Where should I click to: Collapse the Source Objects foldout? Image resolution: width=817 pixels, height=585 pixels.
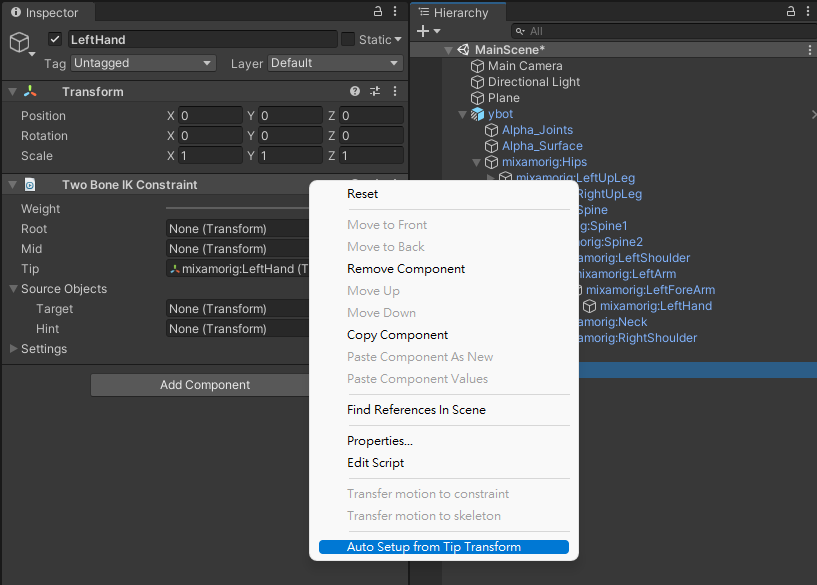(x=14, y=289)
